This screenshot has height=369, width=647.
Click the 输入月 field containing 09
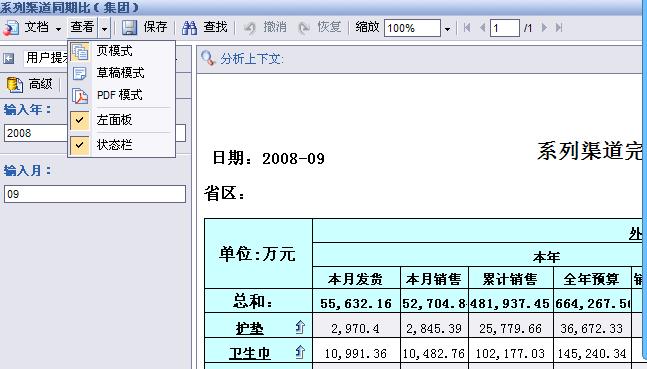pyautogui.click(x=95, y=194)
